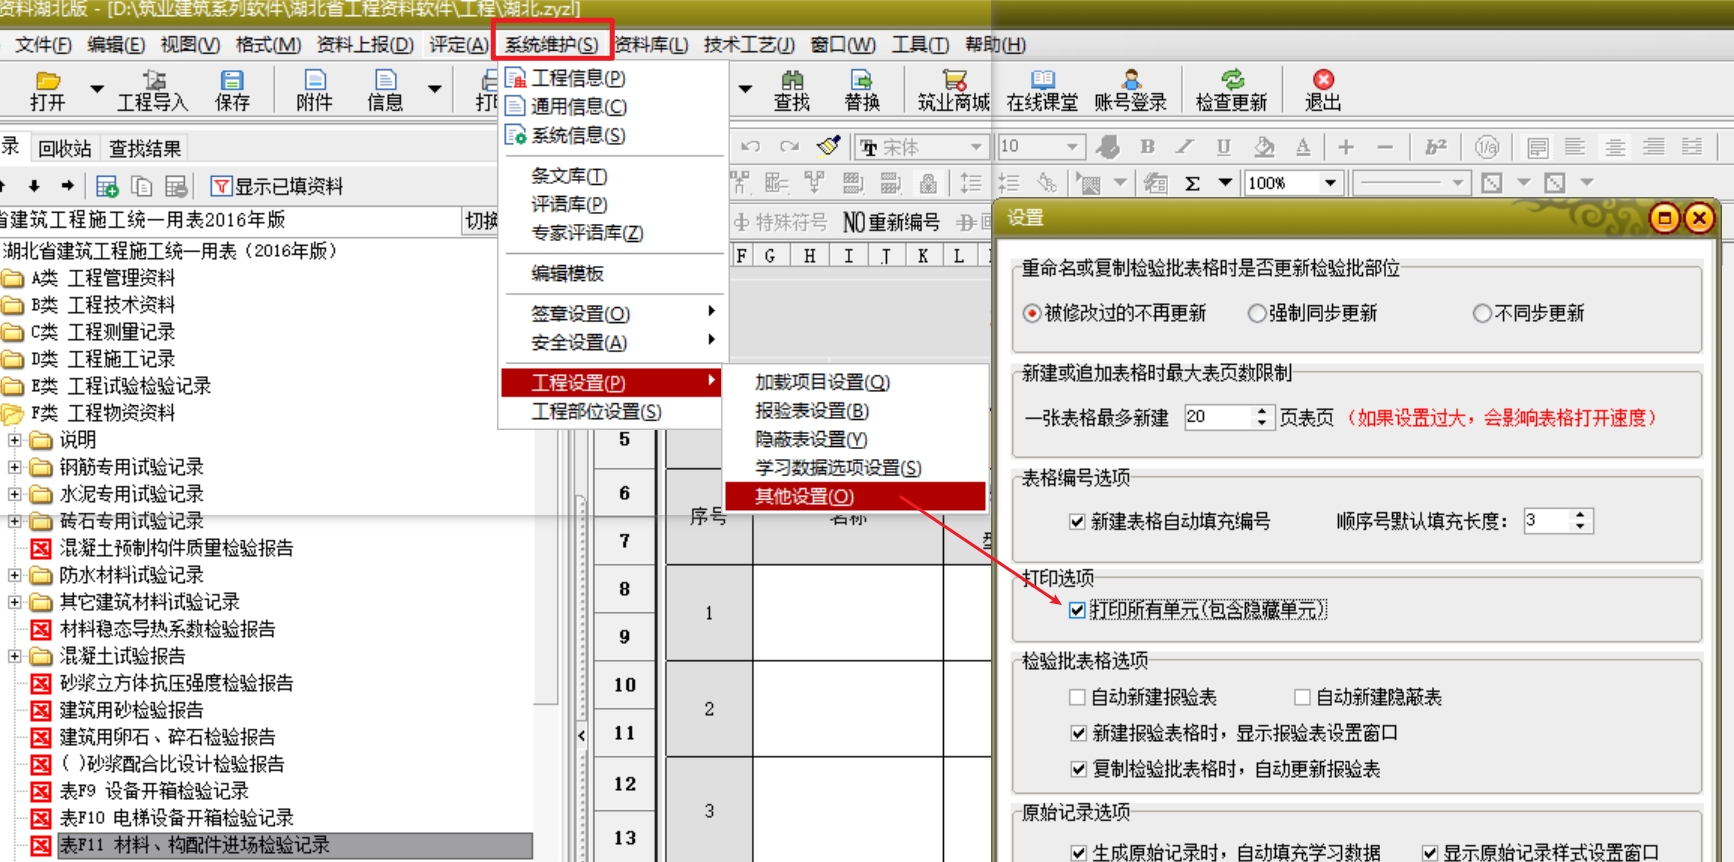1734x862 pixels.
Task: Click the format painter brush icon
Action: (x=828, y=147)
